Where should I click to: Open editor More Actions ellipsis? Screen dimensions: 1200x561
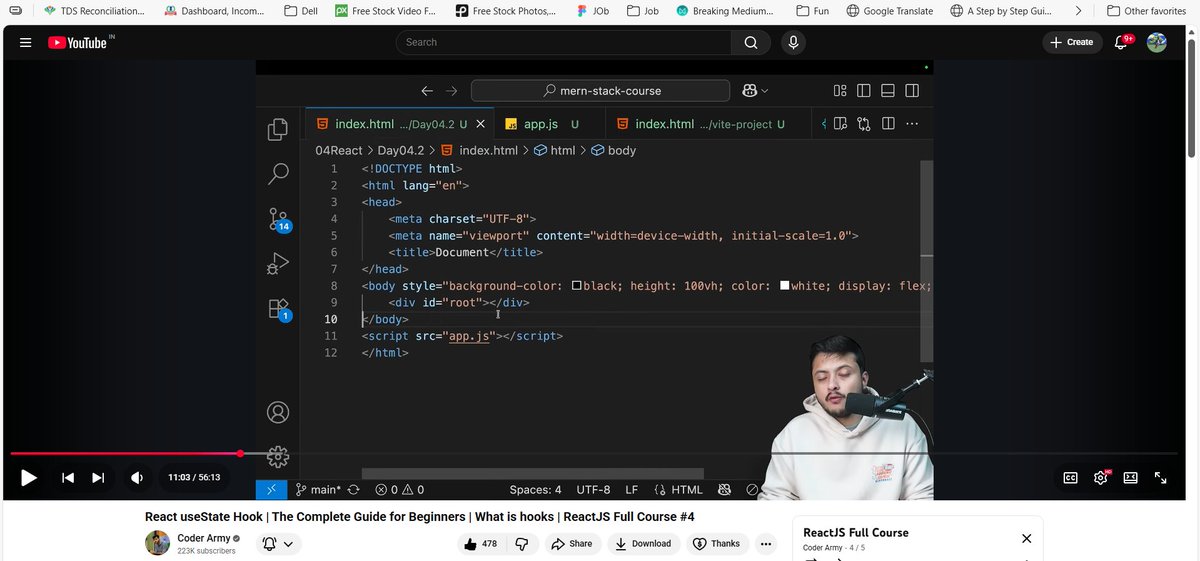click(x=911, y=124)
